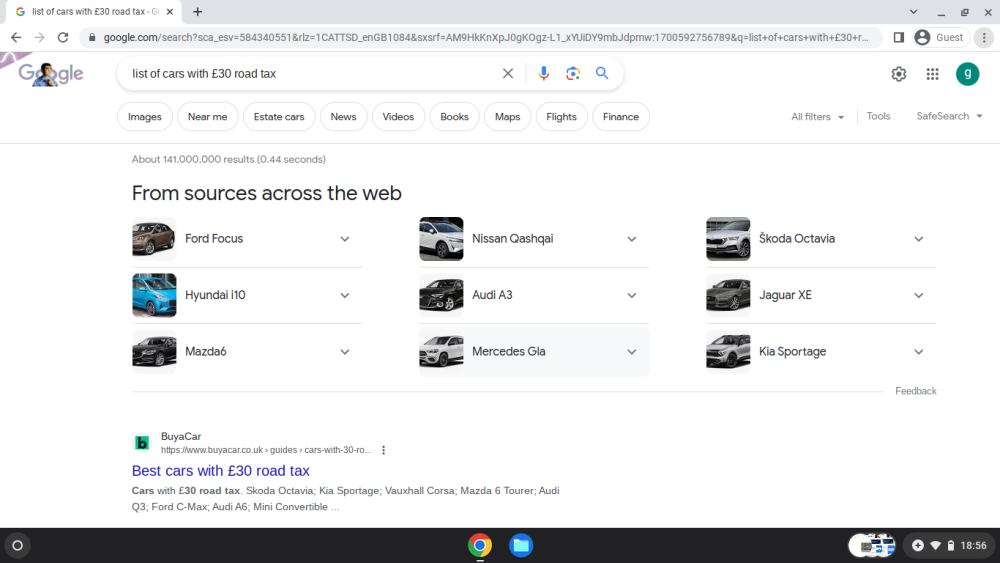Image resolution: width=1000 pixels, height=563 pixels.
Task: Focus the Google search input field
Action: 312,74
